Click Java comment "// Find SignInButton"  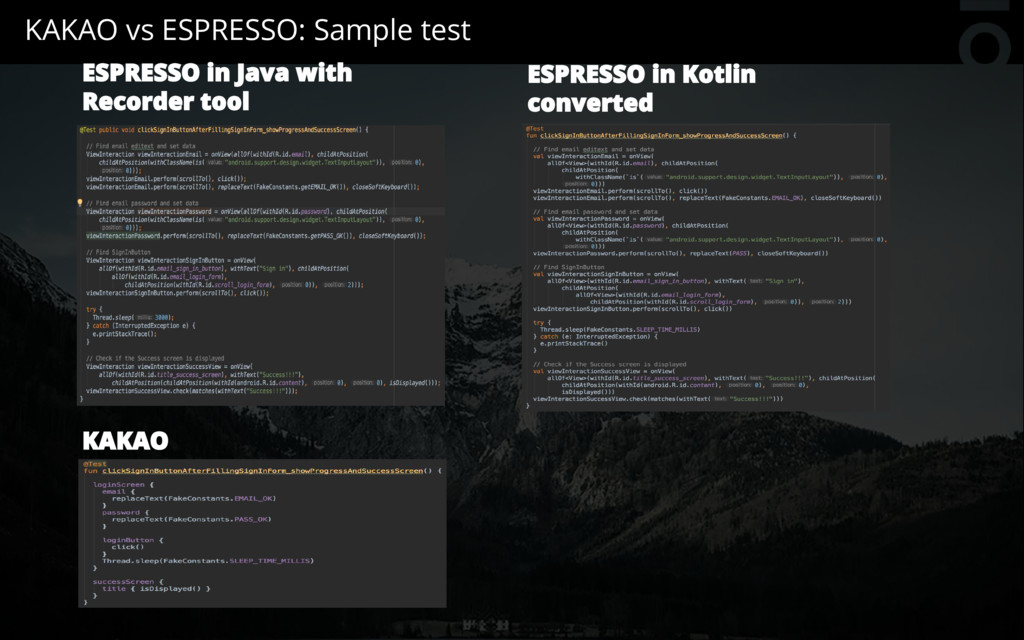(x=118, y=252)
